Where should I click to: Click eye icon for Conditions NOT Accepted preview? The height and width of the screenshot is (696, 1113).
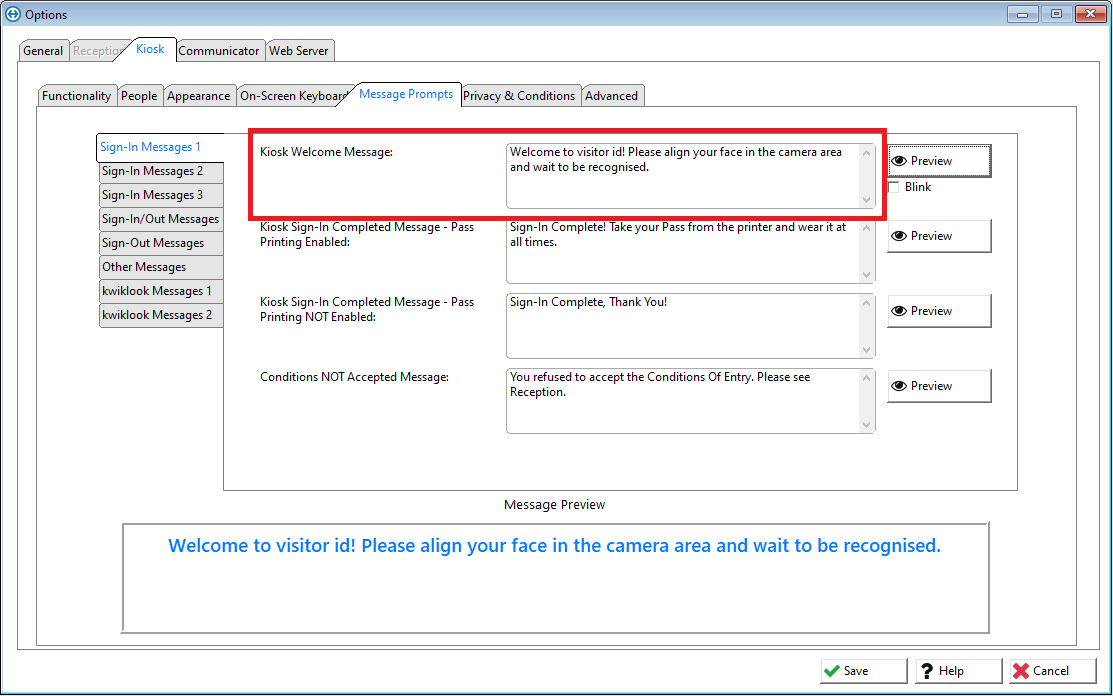click(899, 386)
